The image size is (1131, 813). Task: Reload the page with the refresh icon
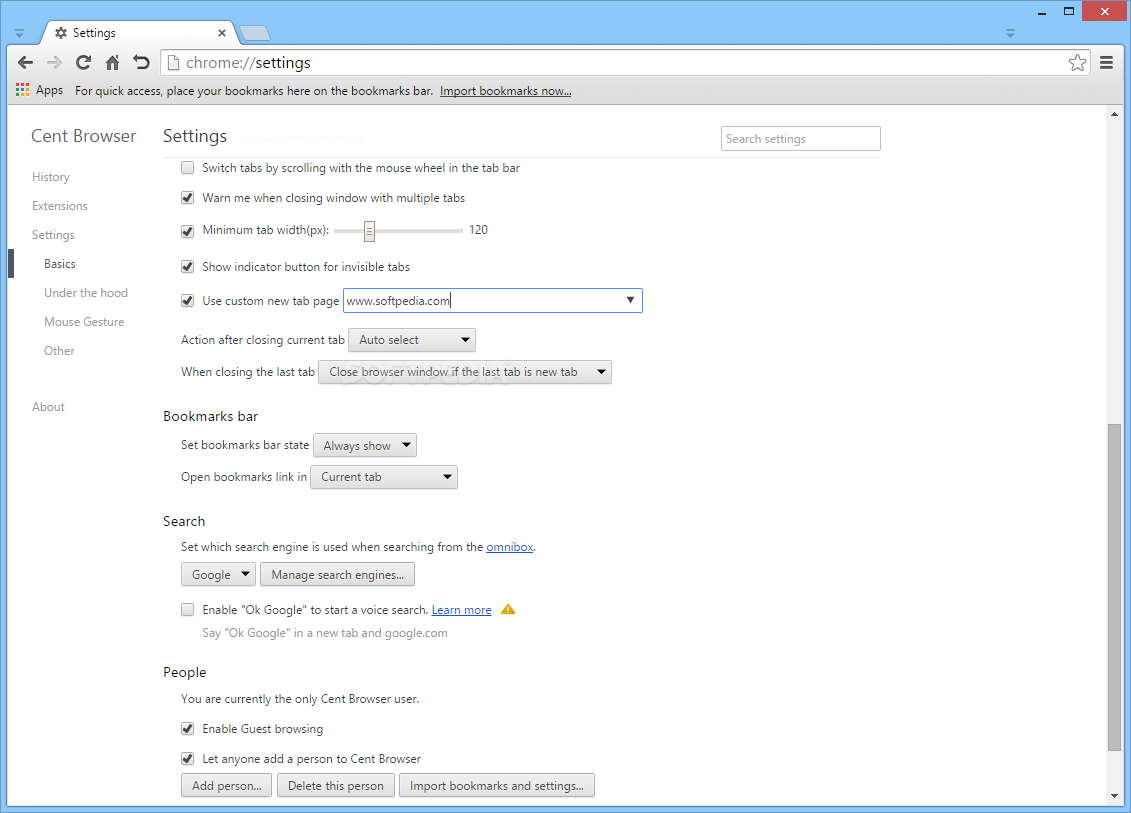coord(84,63)
